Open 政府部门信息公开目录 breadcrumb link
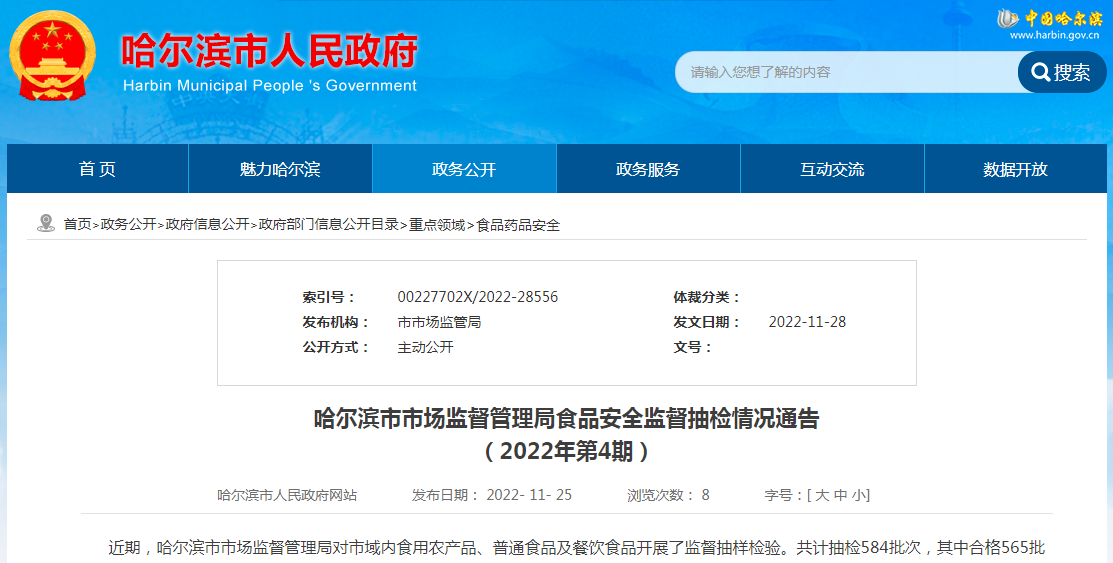The height and width of the screenshot is (563, 1113). 329,225
